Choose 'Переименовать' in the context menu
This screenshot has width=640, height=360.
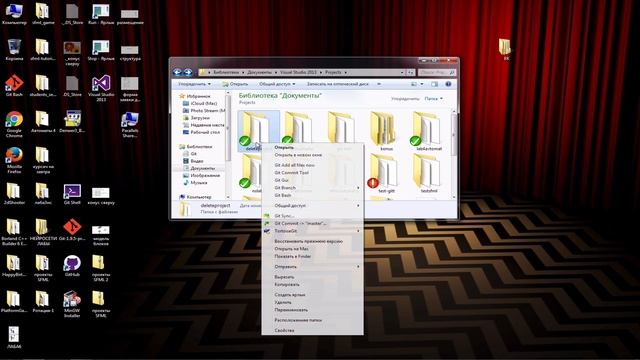[312, 310]
